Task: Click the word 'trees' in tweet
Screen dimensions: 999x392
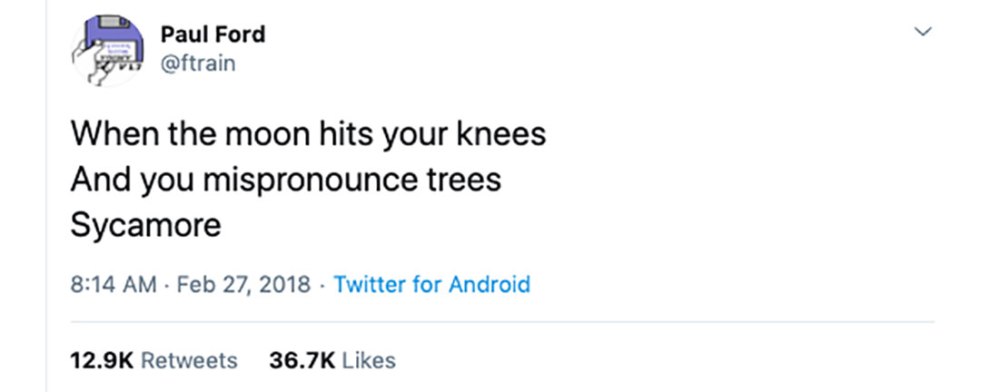Action: click(463, 180)
